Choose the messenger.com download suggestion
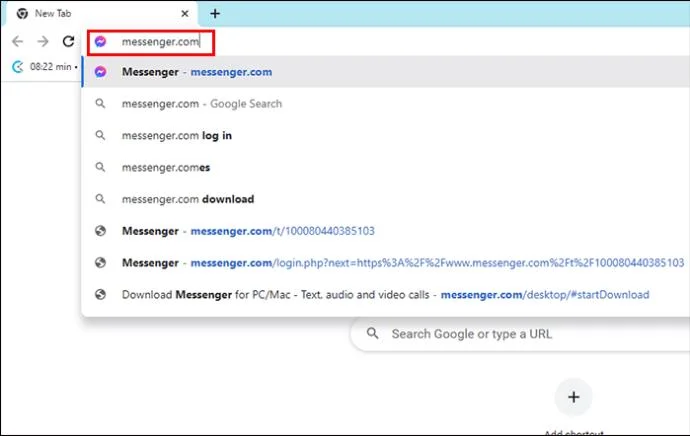This screenshot has width=690, height=436. pyautogui.click(x=385, y=199)
